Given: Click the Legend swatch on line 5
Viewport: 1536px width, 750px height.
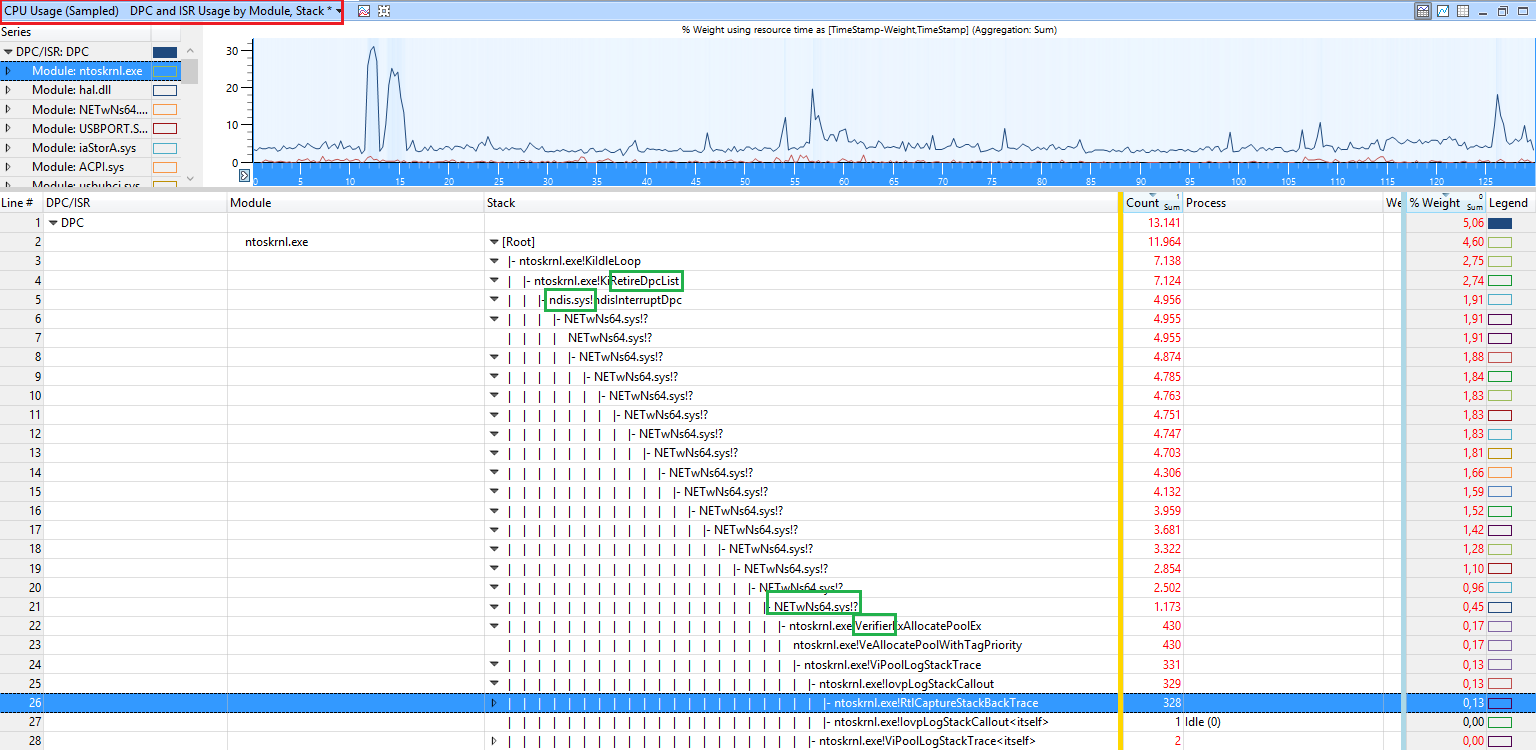Looking at the screenshot, I should (1500, 299).
